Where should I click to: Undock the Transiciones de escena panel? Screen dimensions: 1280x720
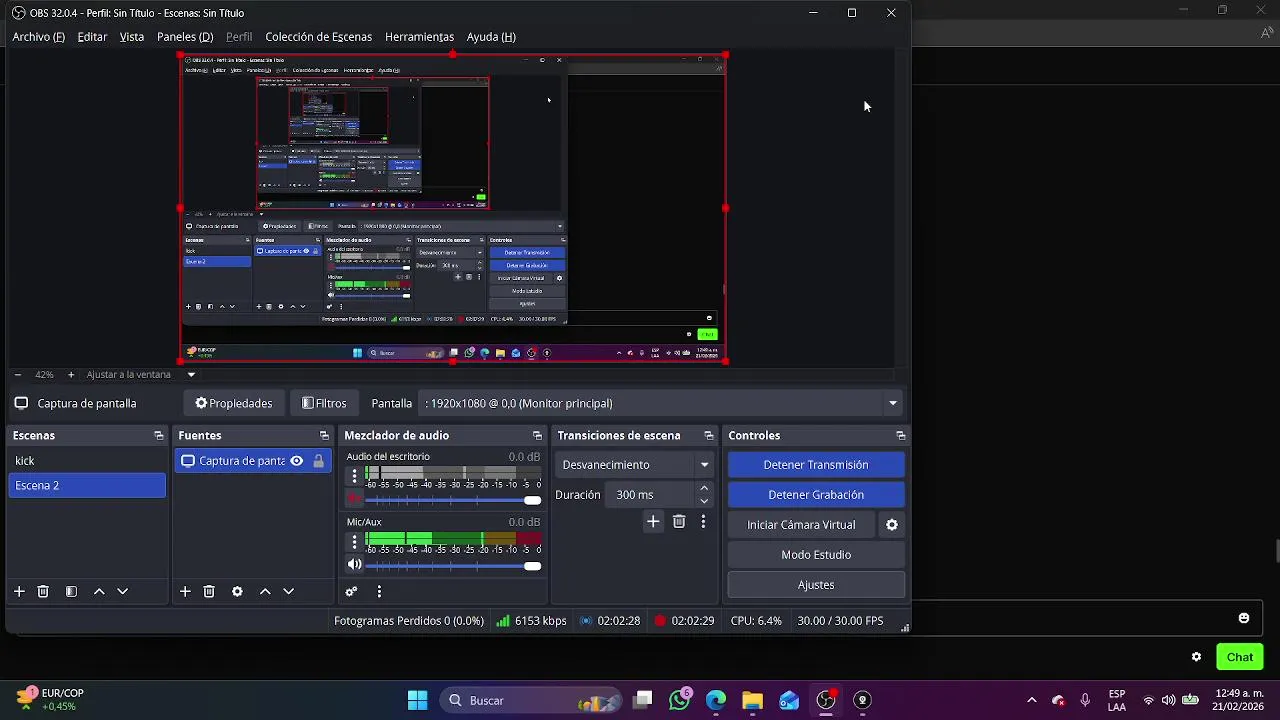709,436
